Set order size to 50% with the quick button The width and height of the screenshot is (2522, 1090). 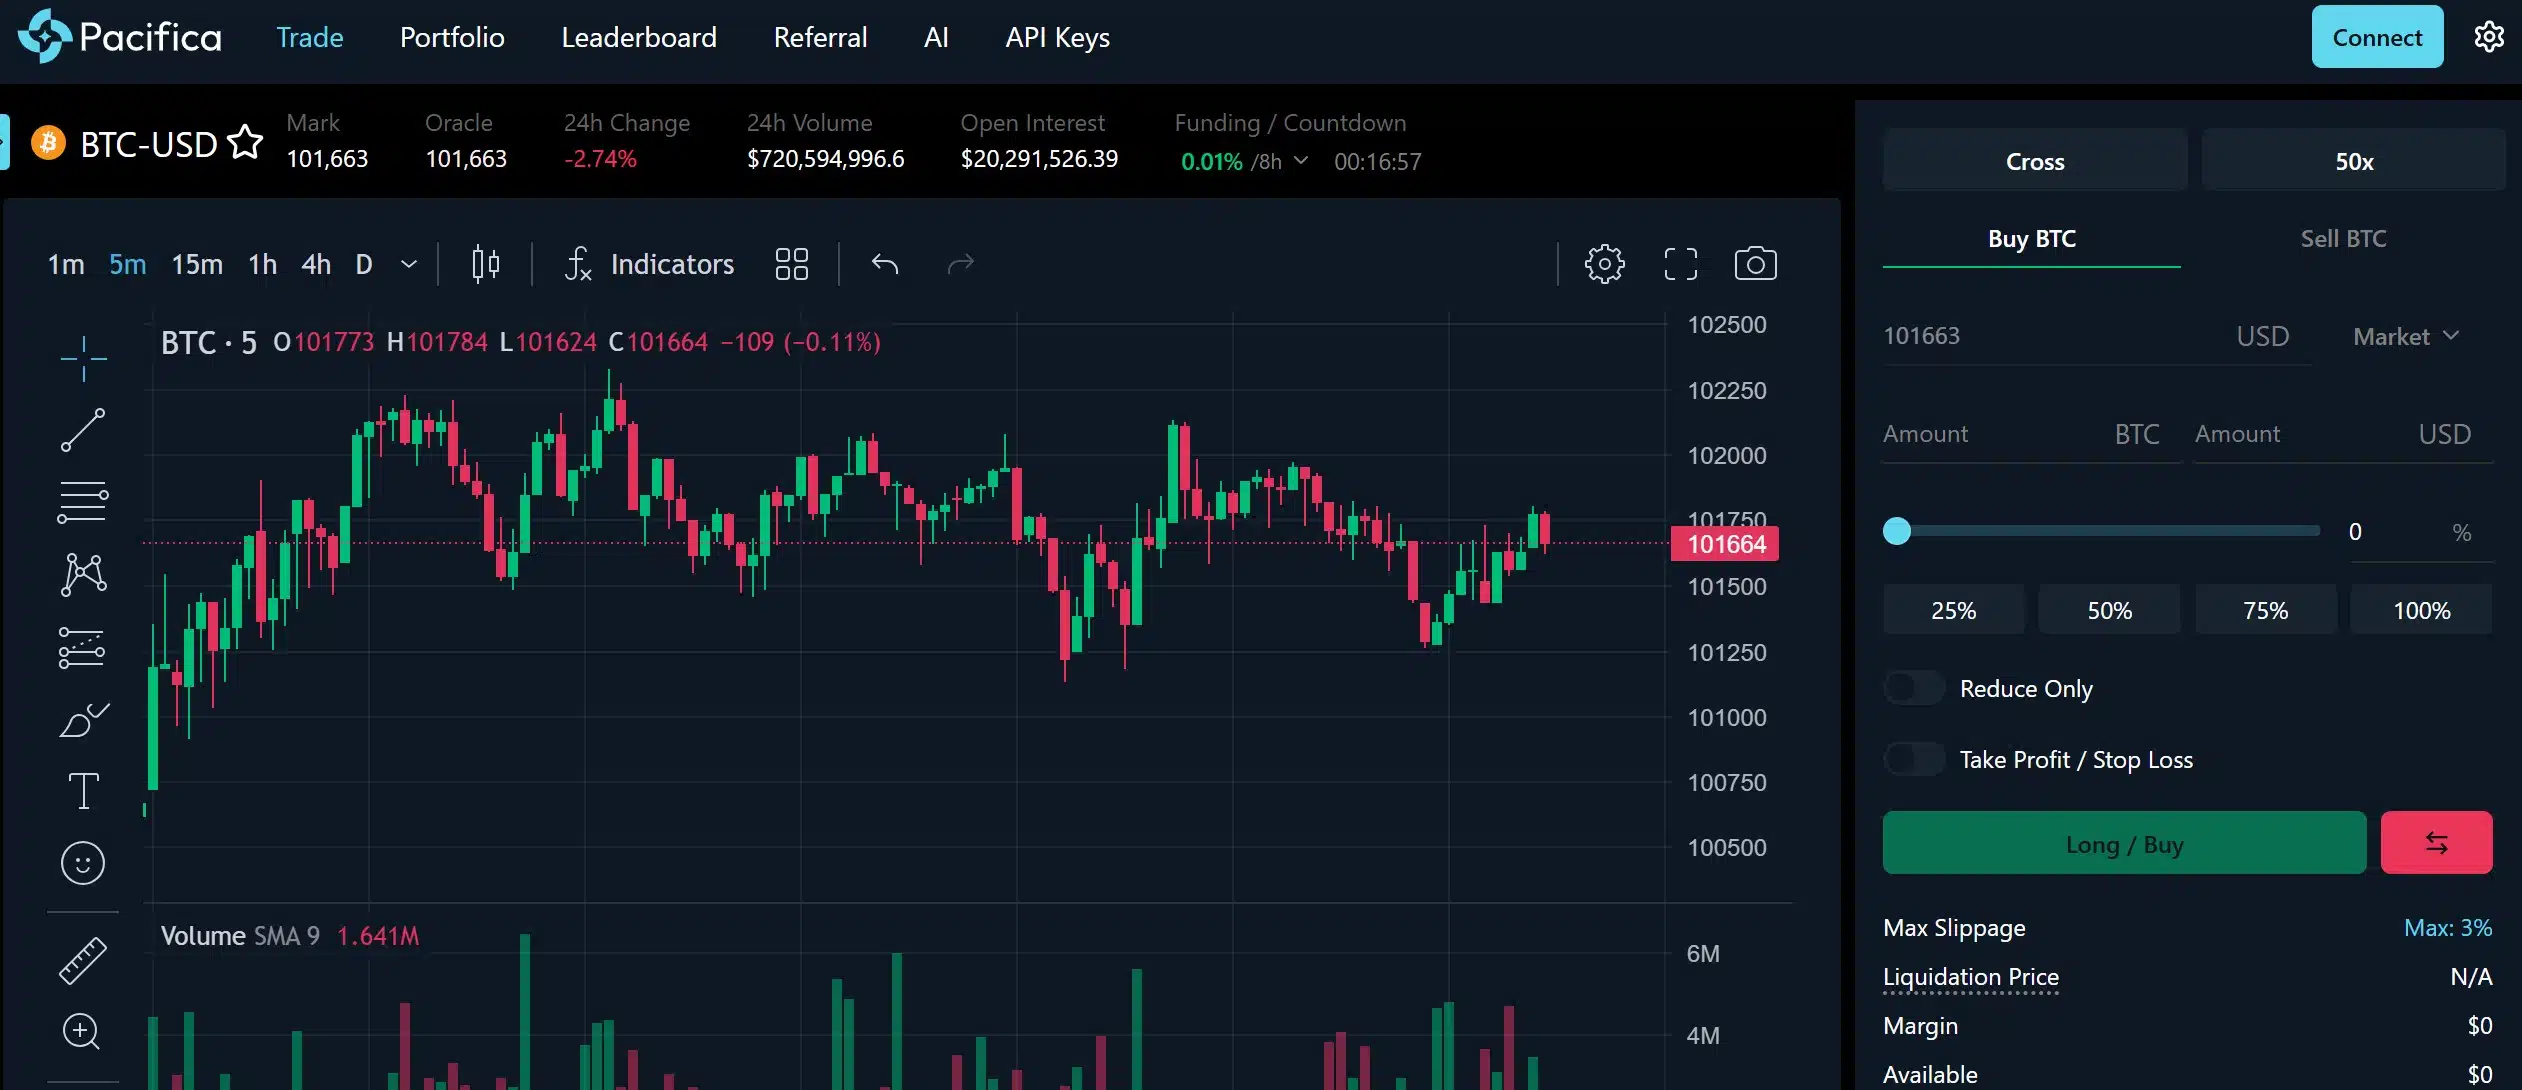pos(2109,609)
